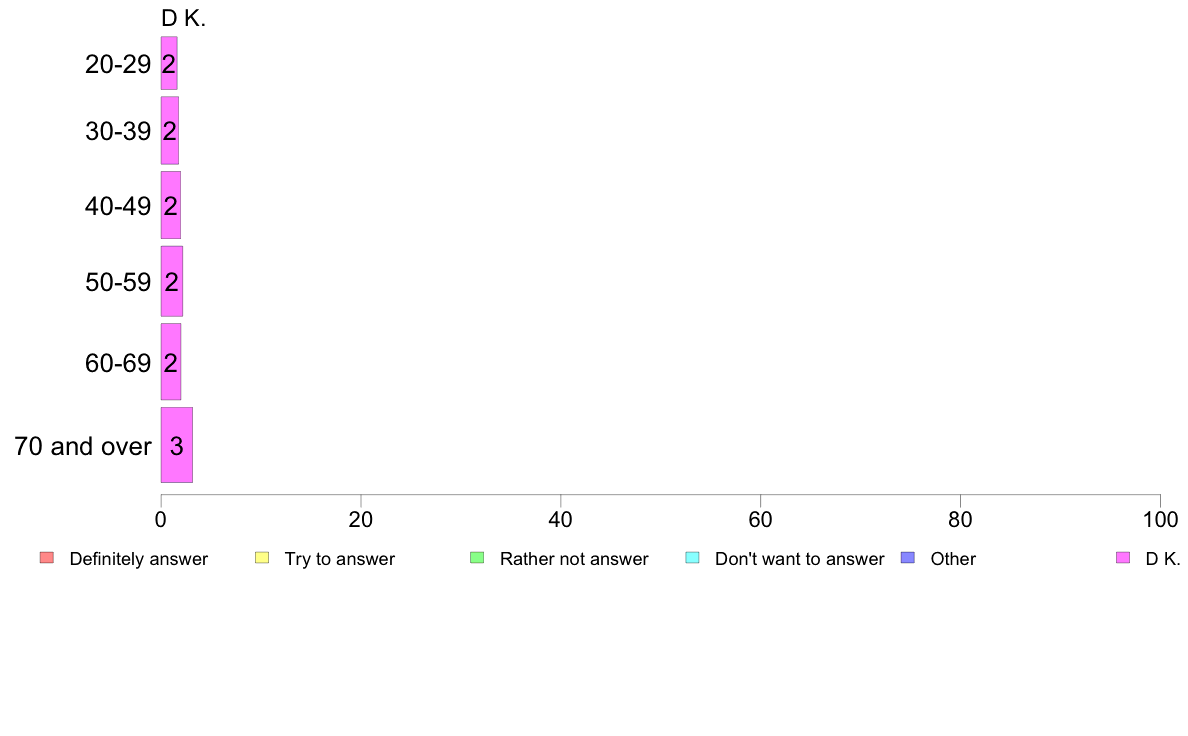Click the red Definitely answer legend swatch
Screen dimensions: 1188x736
point(47,558)
